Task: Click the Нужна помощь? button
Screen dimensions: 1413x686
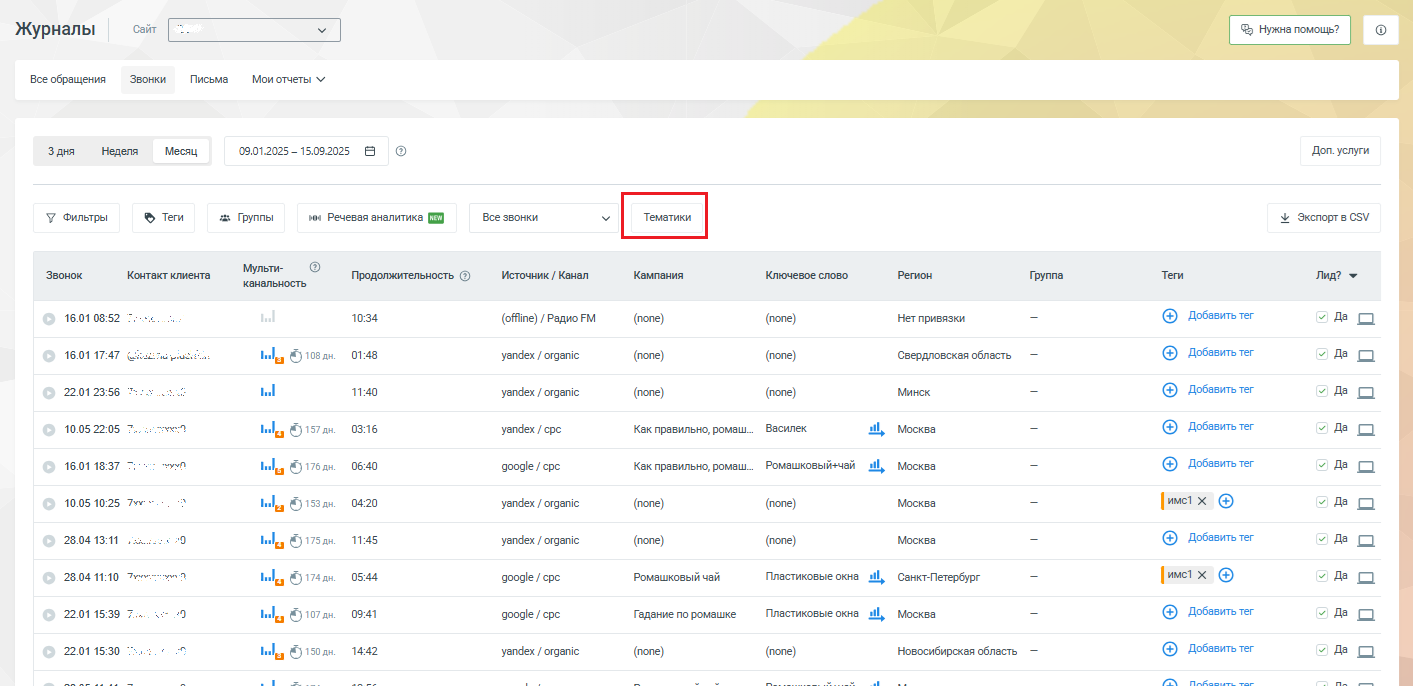Action: [x=1290, y=30]
